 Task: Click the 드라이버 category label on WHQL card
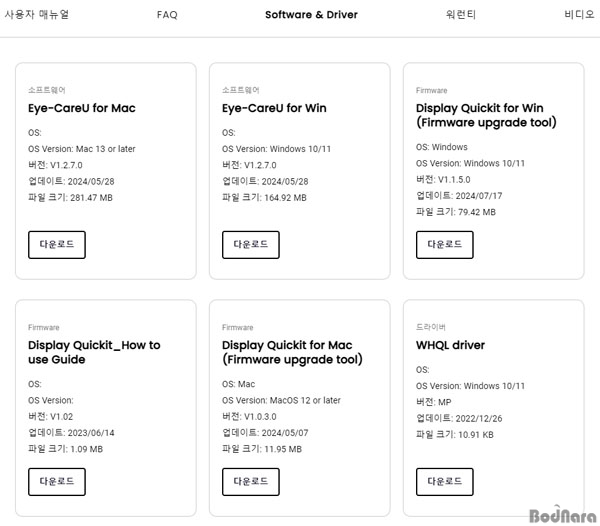pos(431,327)
